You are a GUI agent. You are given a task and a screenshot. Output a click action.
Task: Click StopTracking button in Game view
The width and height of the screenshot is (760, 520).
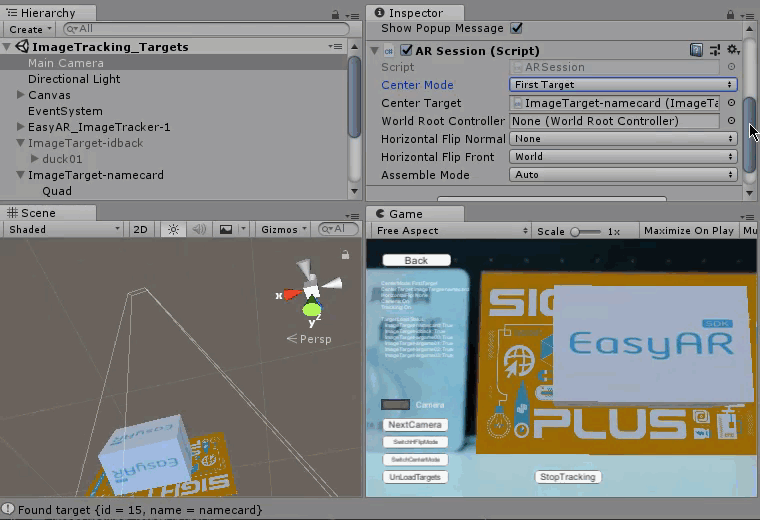[x=568, y=477]
